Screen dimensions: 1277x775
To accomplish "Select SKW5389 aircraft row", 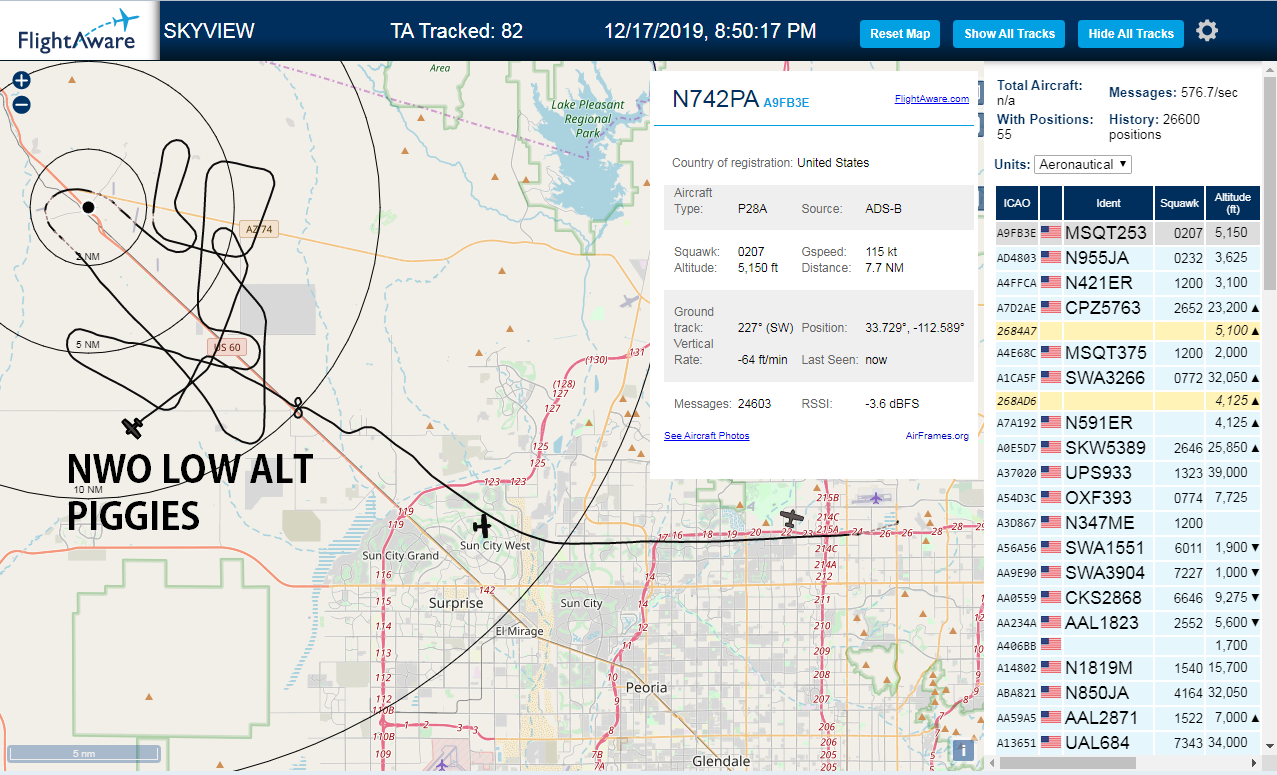I will tap(1127, 448).
